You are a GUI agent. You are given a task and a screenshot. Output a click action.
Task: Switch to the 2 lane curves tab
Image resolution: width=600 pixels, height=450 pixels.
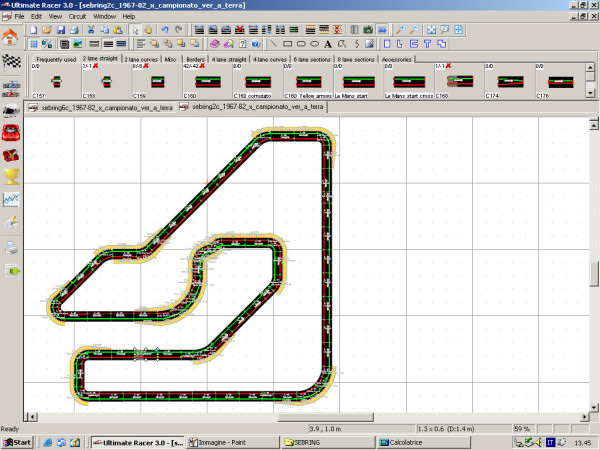pyautogui.click(x=140, y=59)
